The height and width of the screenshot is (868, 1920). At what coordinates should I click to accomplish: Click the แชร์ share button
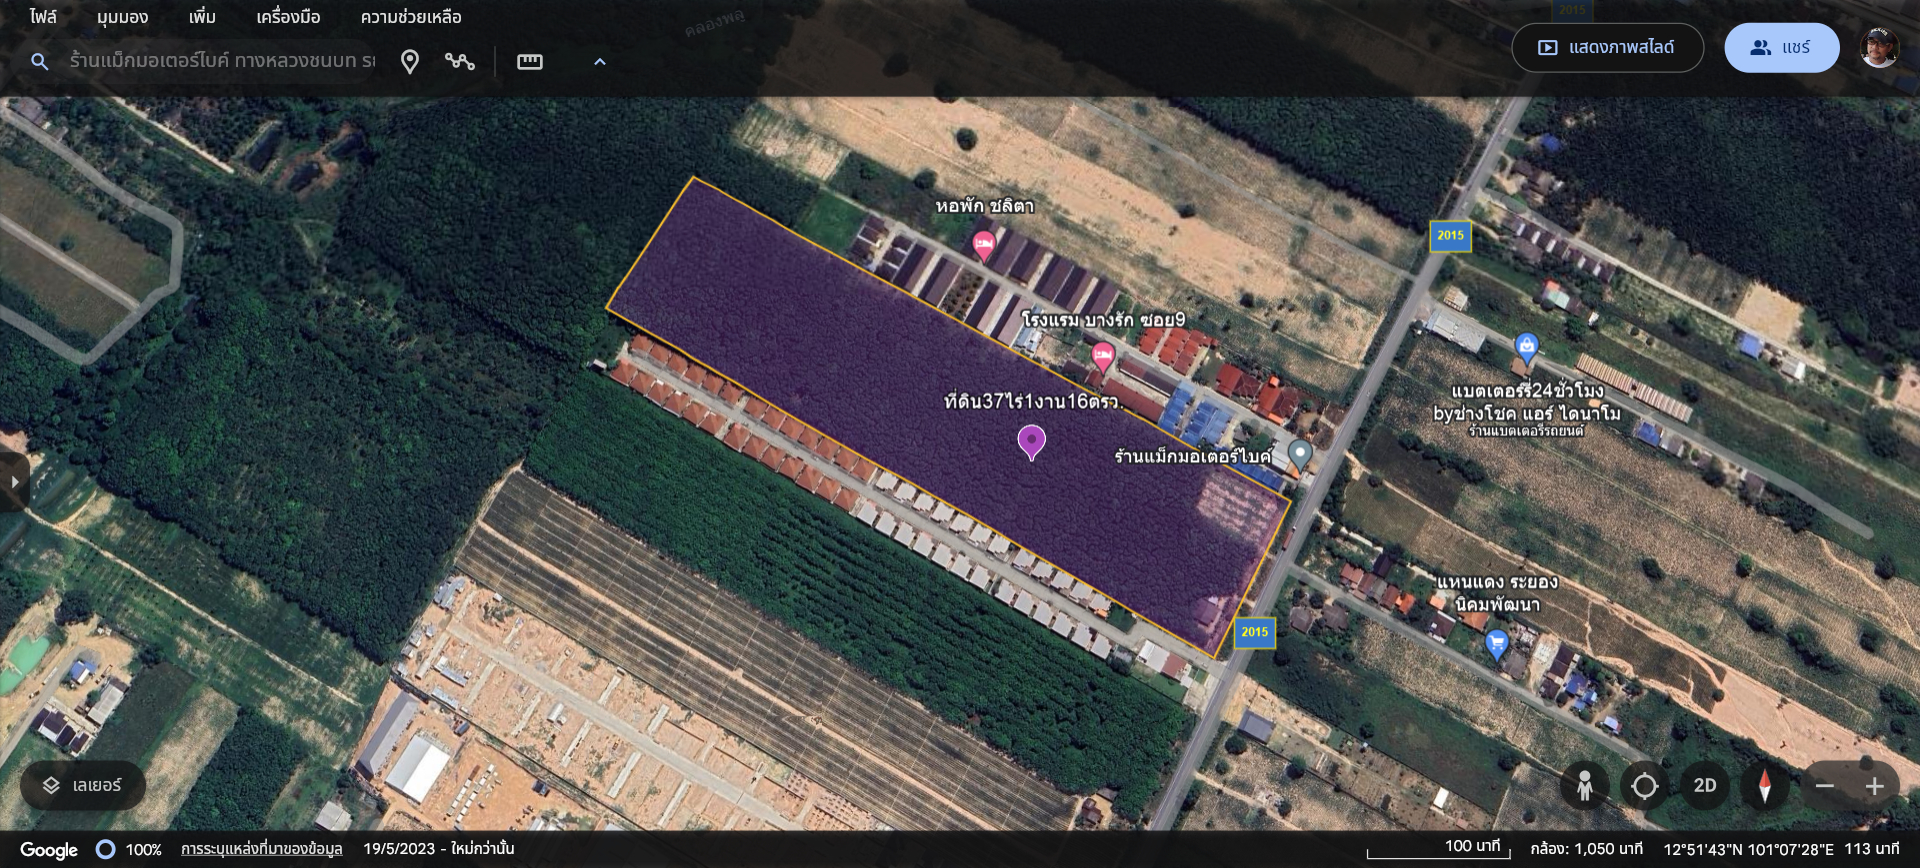[1781, 47]
